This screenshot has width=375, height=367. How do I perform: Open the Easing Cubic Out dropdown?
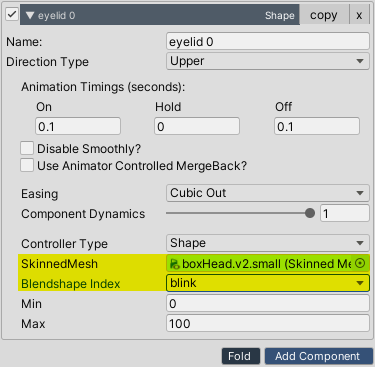(x=268, y=193)
